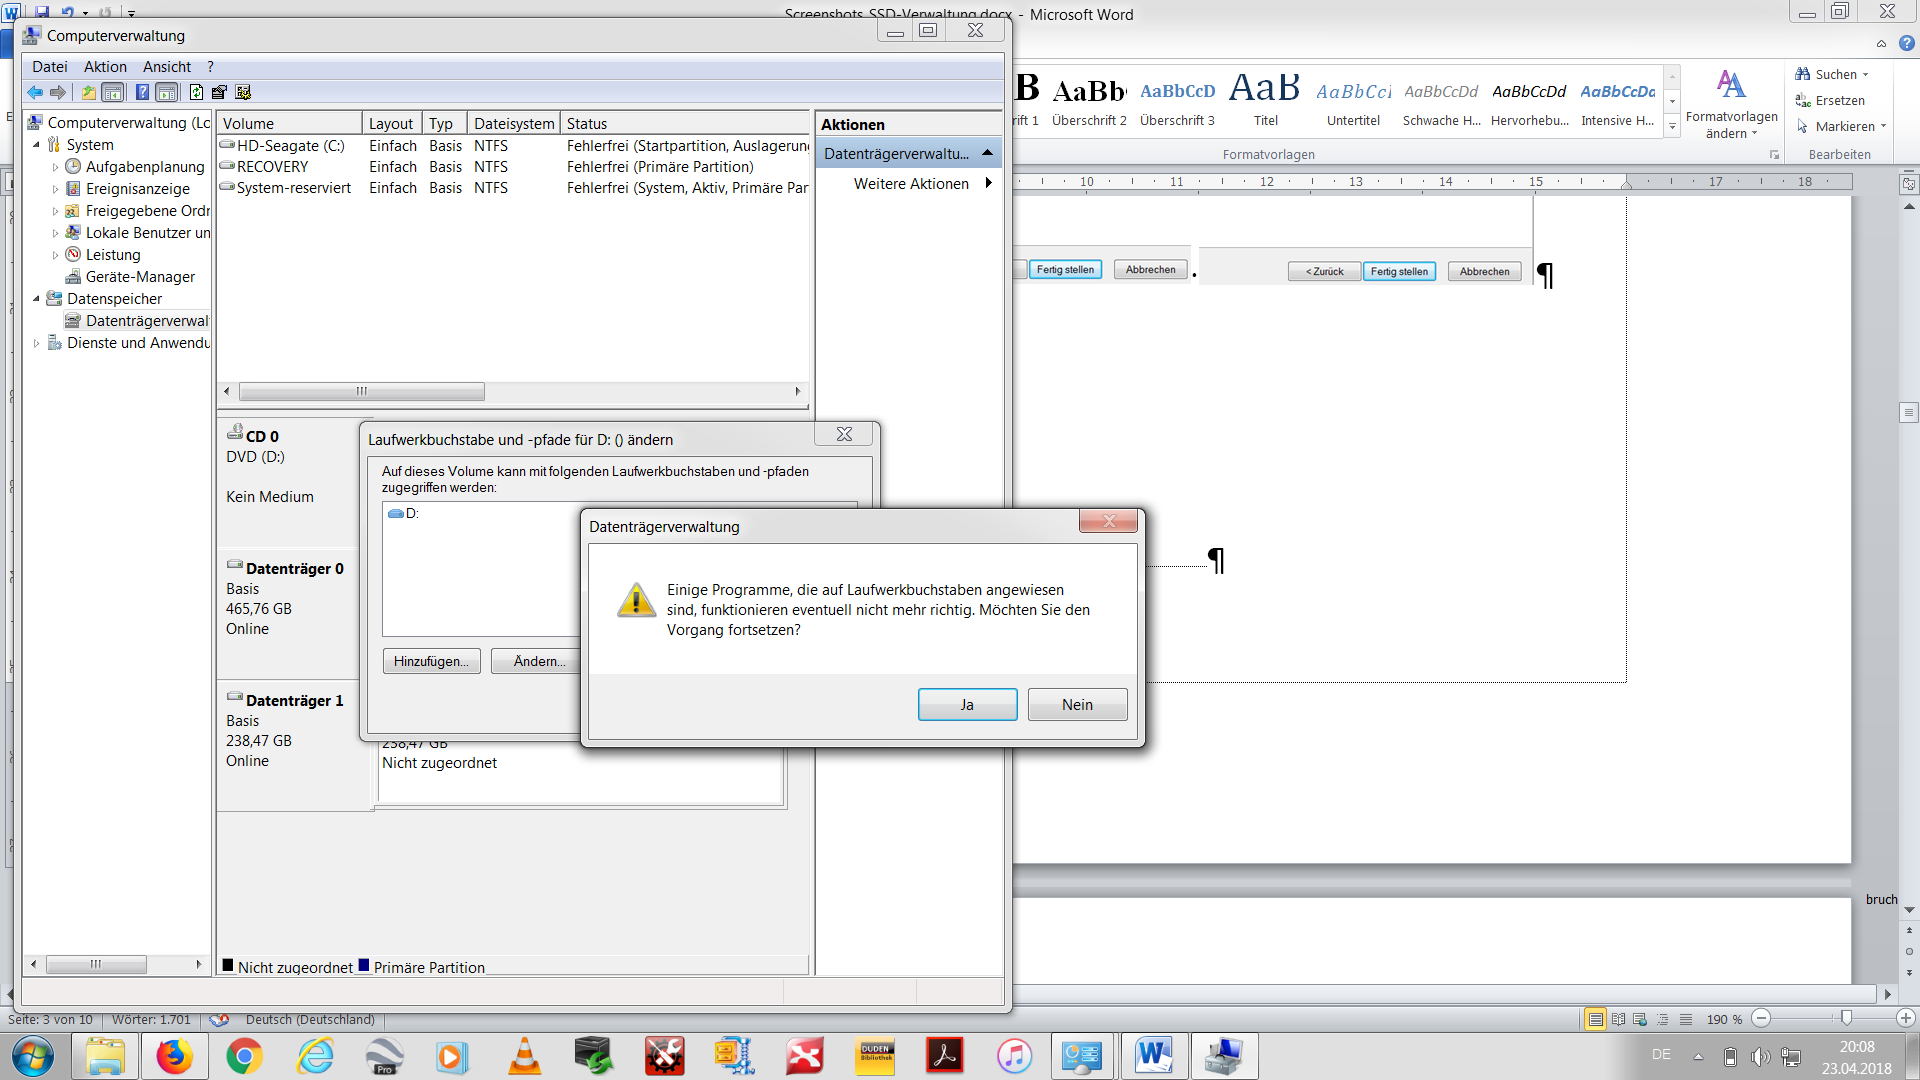The height and width of the screenshot is (1080, 1920).
Task: Toggle the show/hide console tree button
Action: (x=113, y=92)
